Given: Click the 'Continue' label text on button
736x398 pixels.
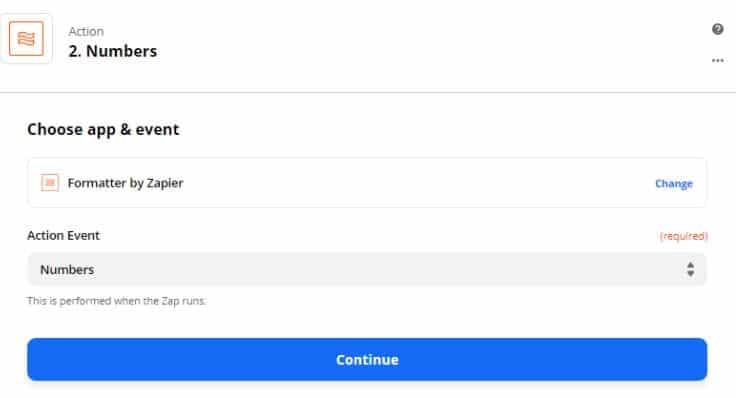Looking at the screenshot, I should tap(367, 360).
